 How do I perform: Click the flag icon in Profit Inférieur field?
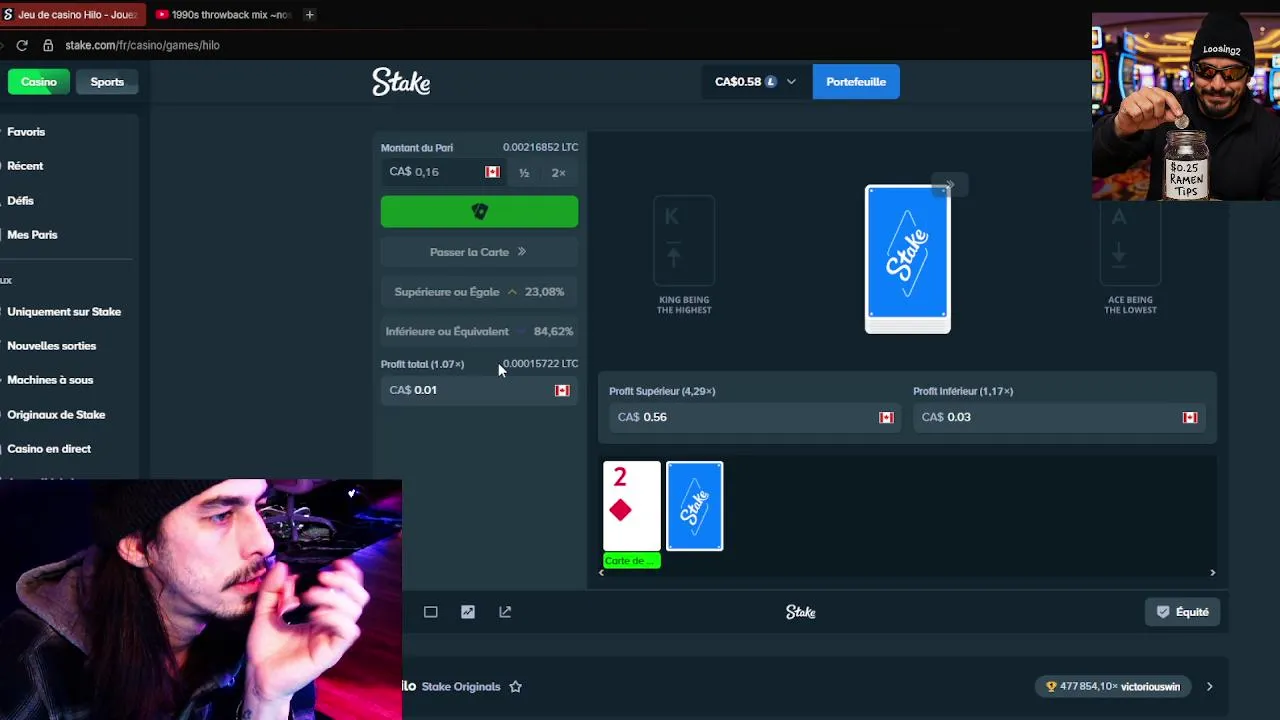pos(1190,417)
